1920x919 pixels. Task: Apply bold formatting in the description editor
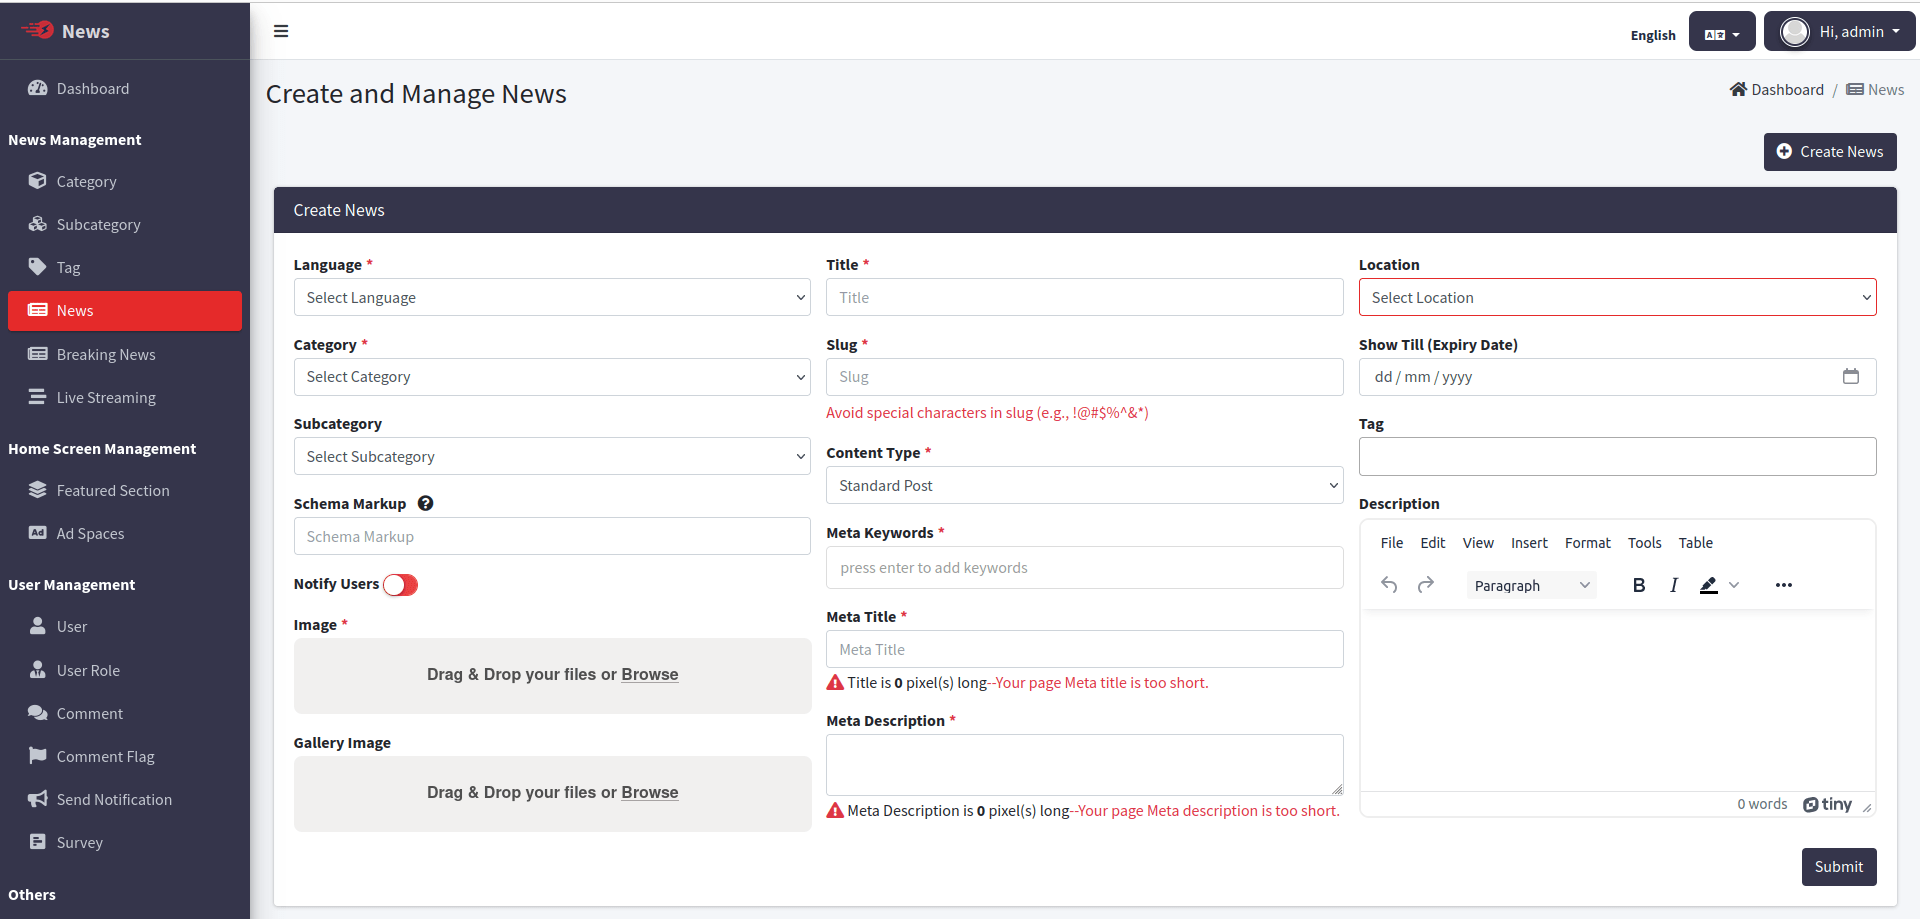point(1638,585)
